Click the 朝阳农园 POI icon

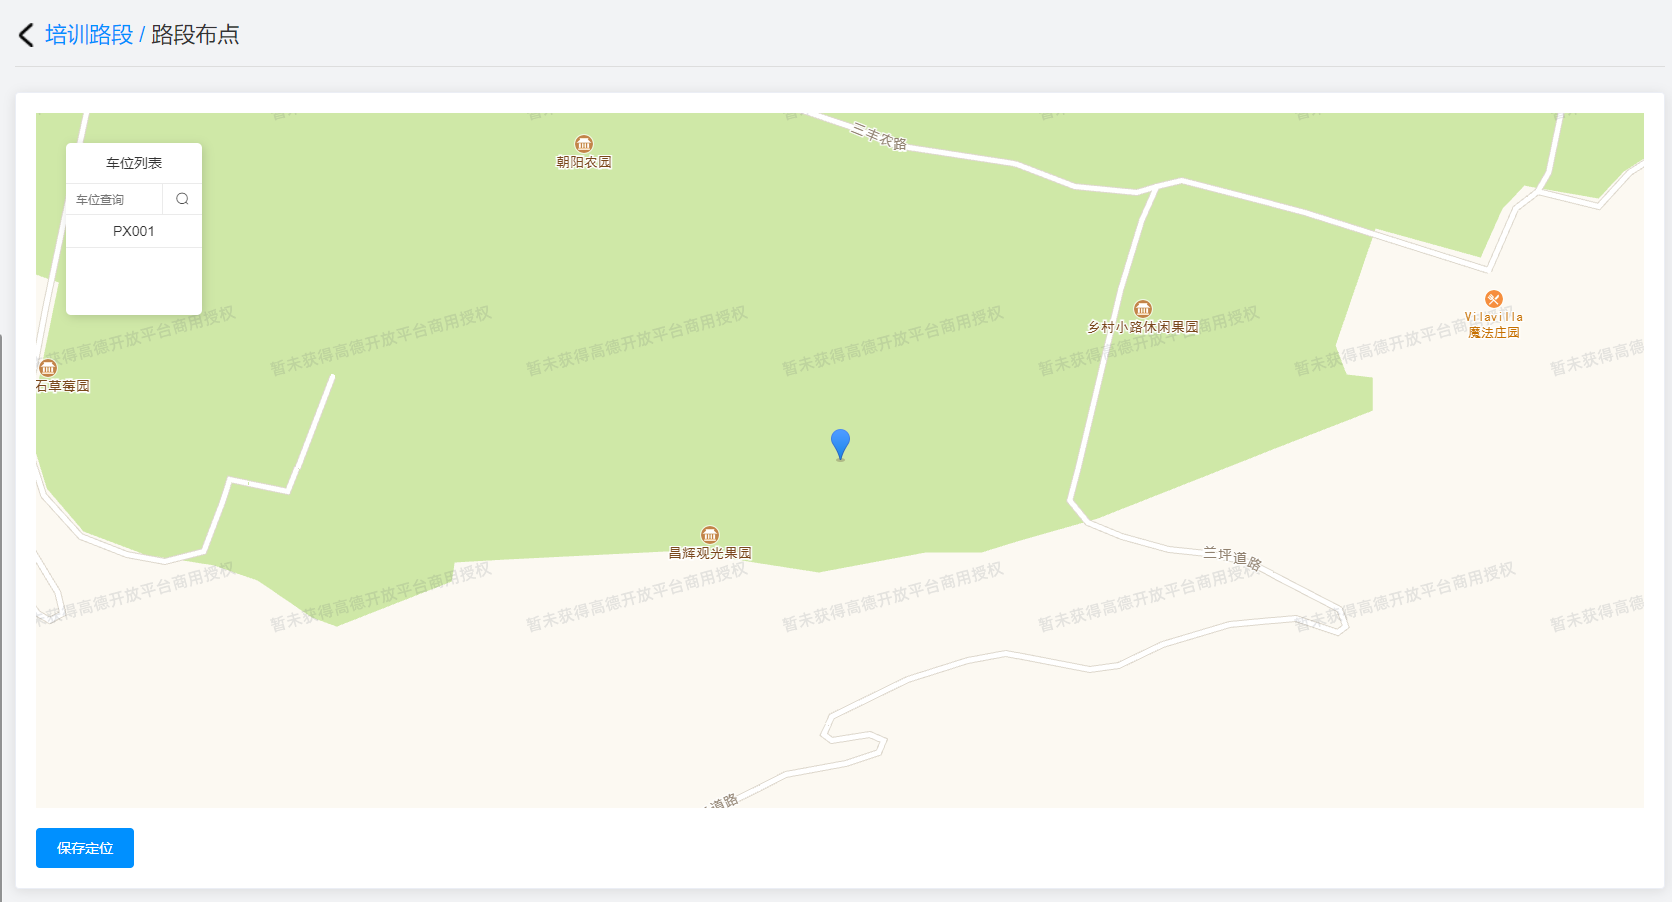point(584,144)
